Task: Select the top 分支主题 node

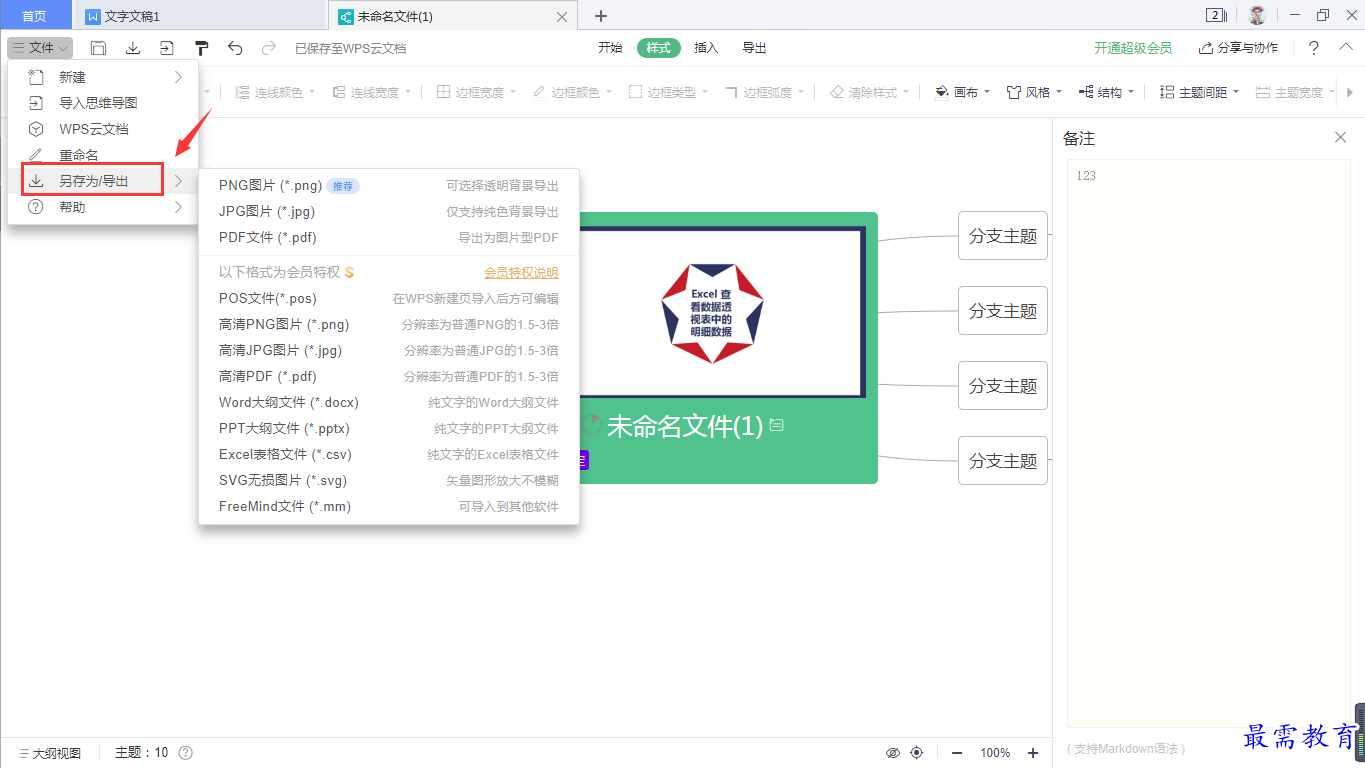Action: [1003, 236]
